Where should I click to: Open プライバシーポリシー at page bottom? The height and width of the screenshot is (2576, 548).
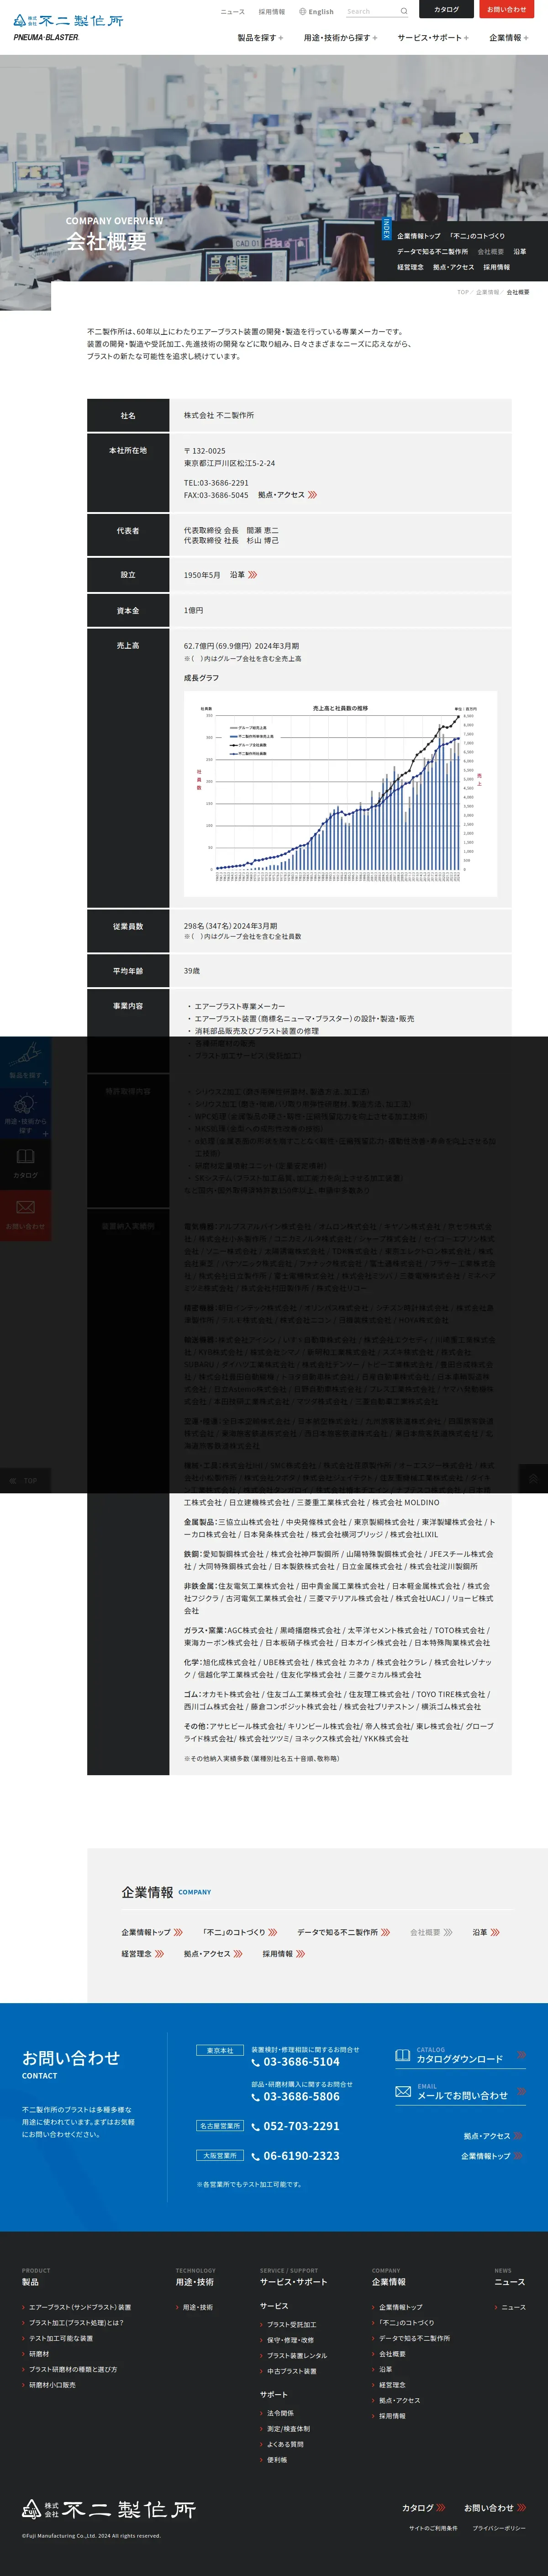click(499, 2528)
